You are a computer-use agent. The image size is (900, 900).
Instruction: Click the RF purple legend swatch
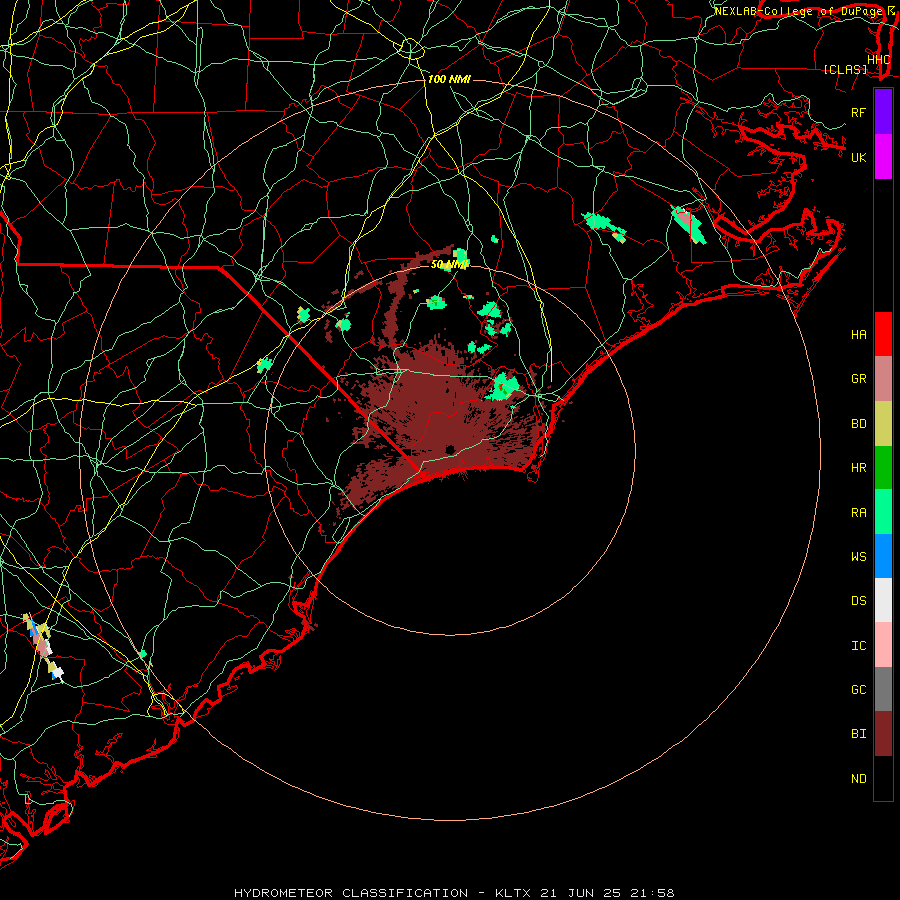(883, 112)
